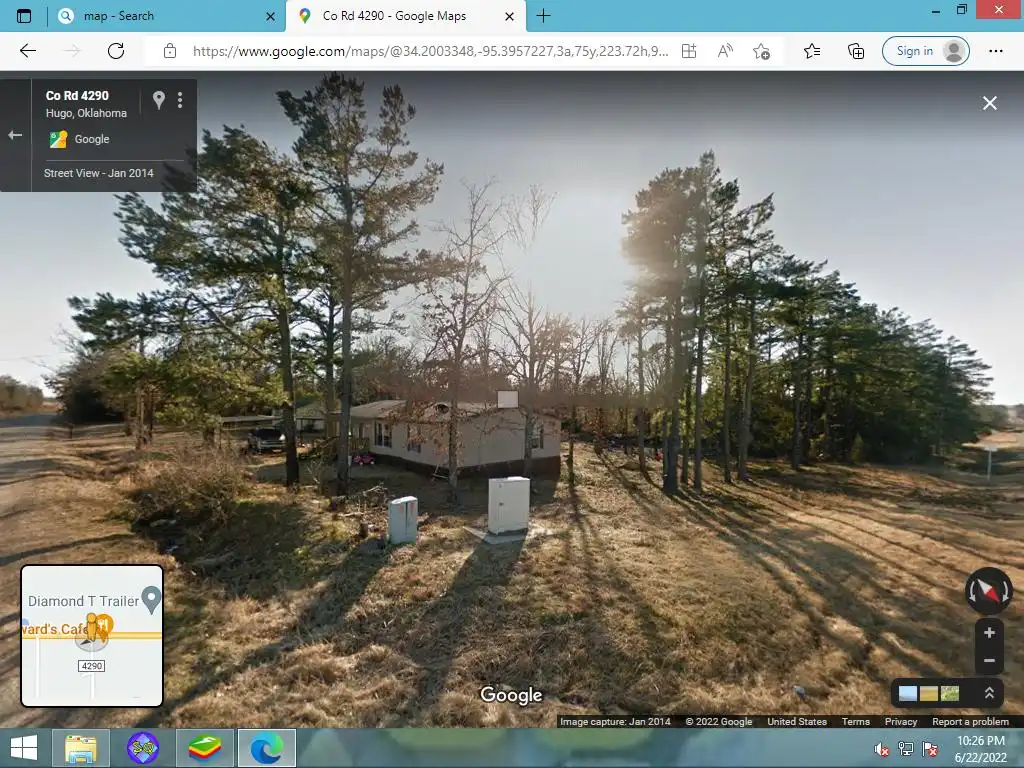1024x768 pixels.
Task: Add this page to favorites with star-plus icon
Action: click(x=761, y=51)
